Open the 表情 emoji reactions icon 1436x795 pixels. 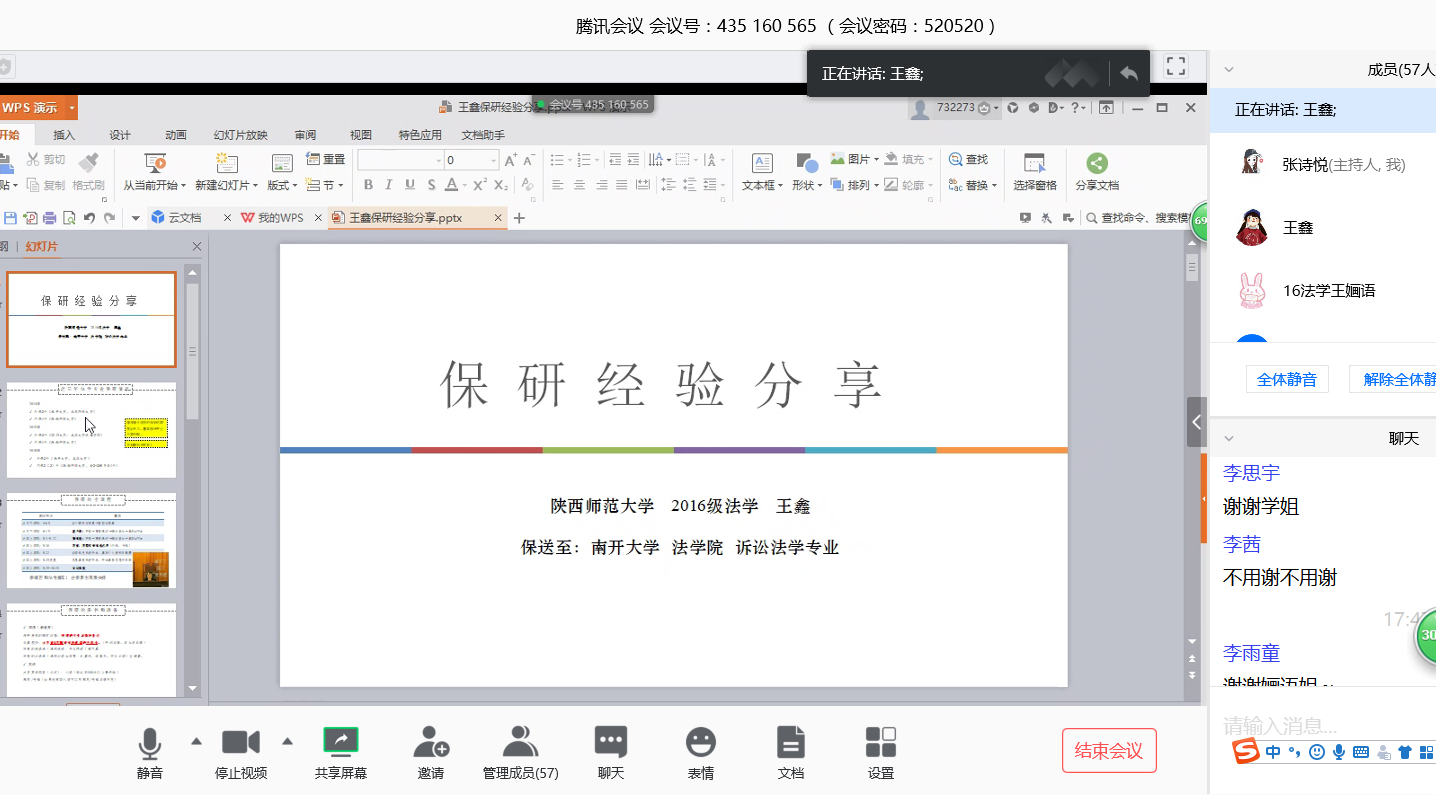701,742
